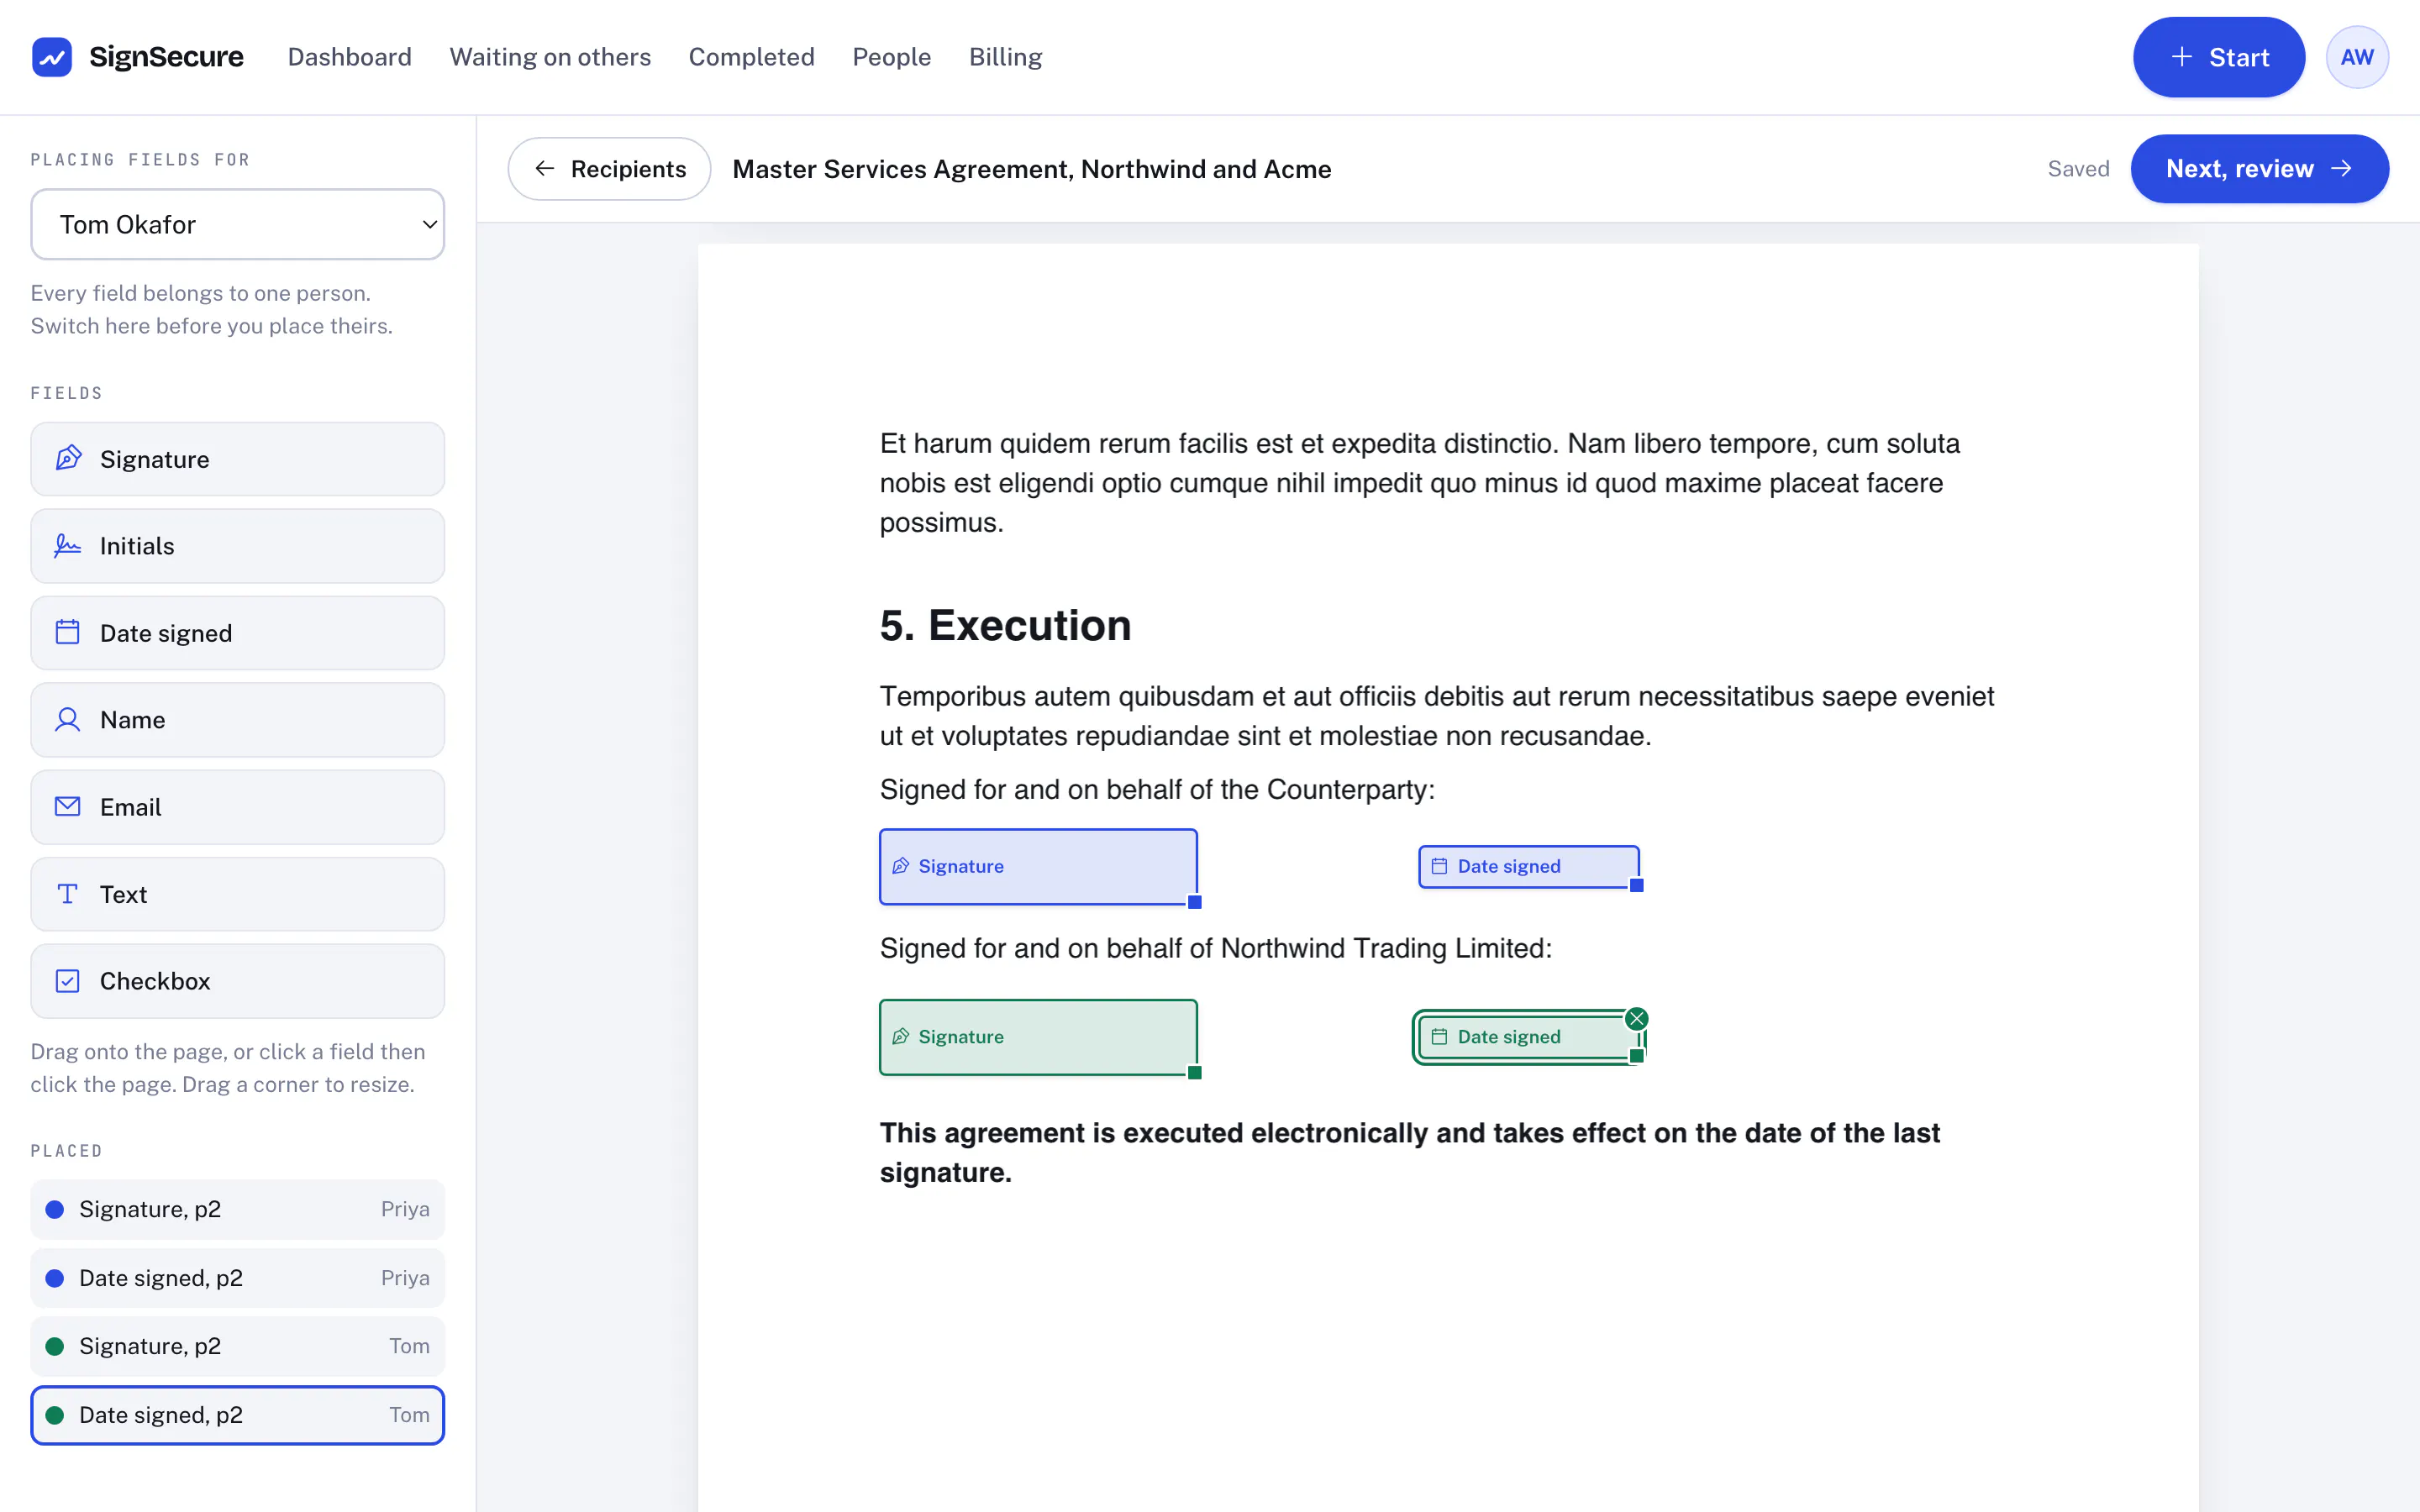2420x1512 pixels.
Task: Click resize handle of green Signature field
Action: [x=1195, y=1073]
